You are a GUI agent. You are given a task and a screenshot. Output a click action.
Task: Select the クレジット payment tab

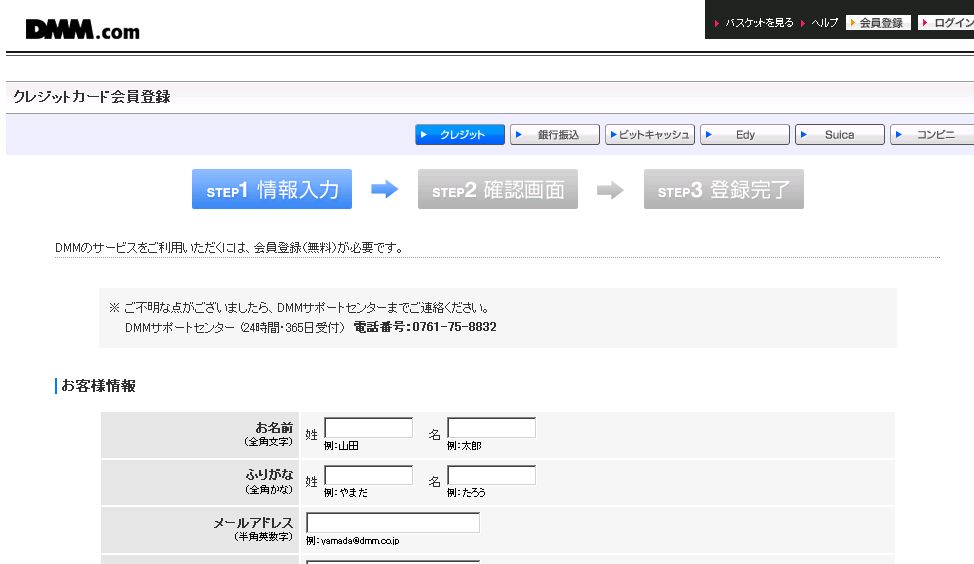pyautogui.click(x=460, y=135)
